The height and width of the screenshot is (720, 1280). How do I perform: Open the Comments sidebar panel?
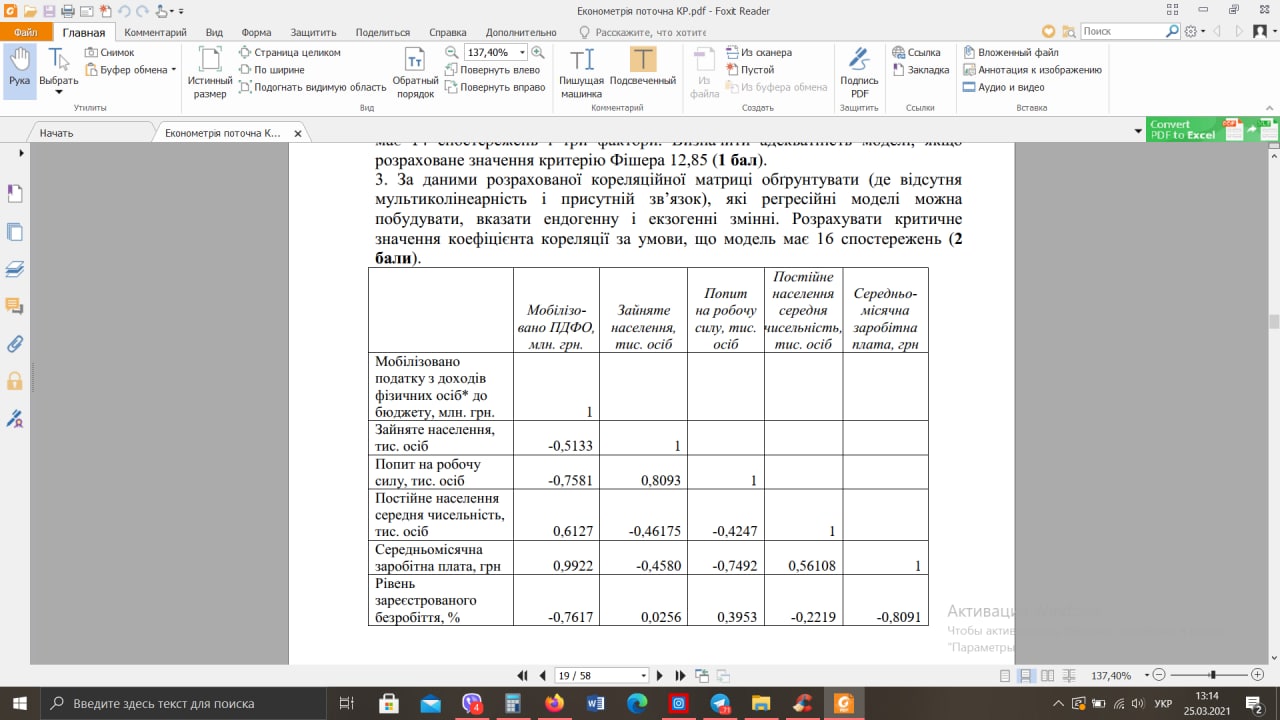(x=14, y=306)
